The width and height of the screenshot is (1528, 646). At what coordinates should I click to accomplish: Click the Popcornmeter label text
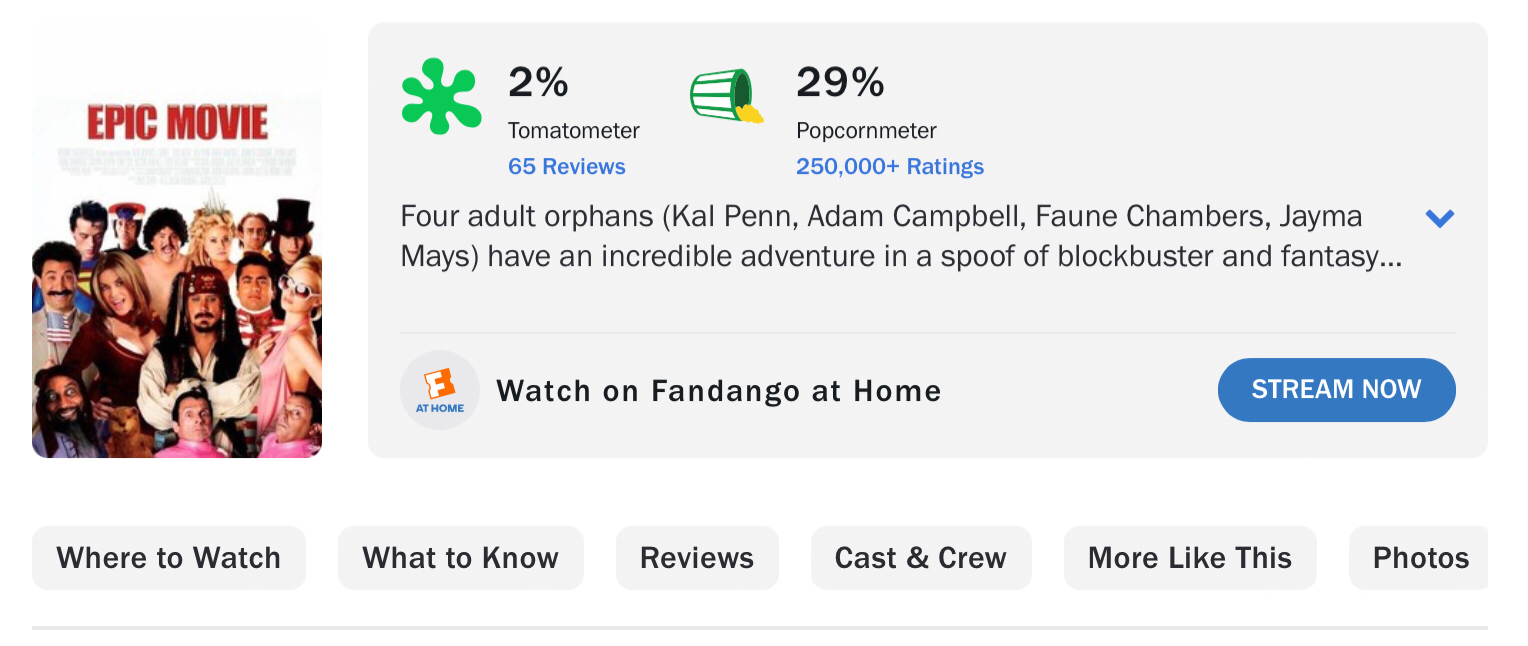click(866, 131)
